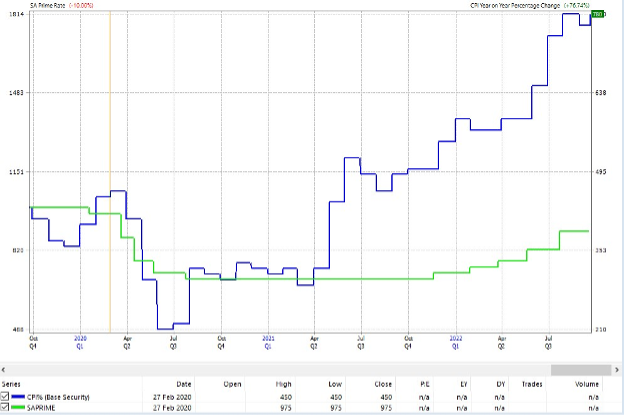624x416 pixels.
Task: Sort by the Date column header
Action: pyautogui.click(x=184, y=383)
